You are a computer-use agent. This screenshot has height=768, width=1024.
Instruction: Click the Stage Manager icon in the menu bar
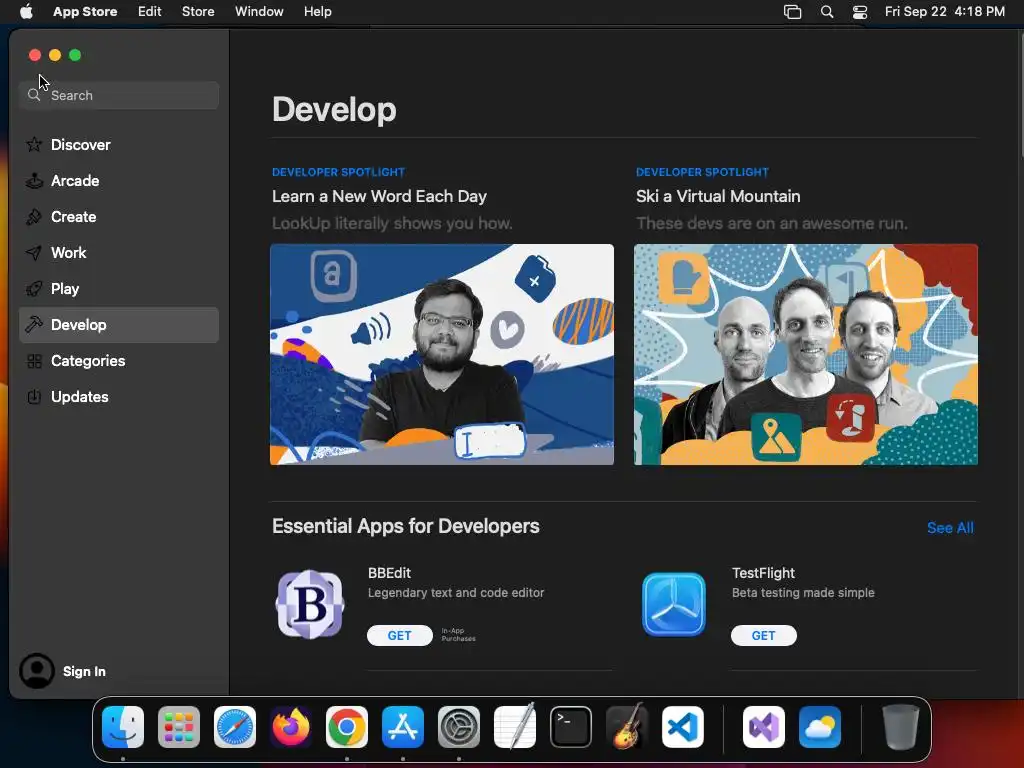(x=792, y=12)
